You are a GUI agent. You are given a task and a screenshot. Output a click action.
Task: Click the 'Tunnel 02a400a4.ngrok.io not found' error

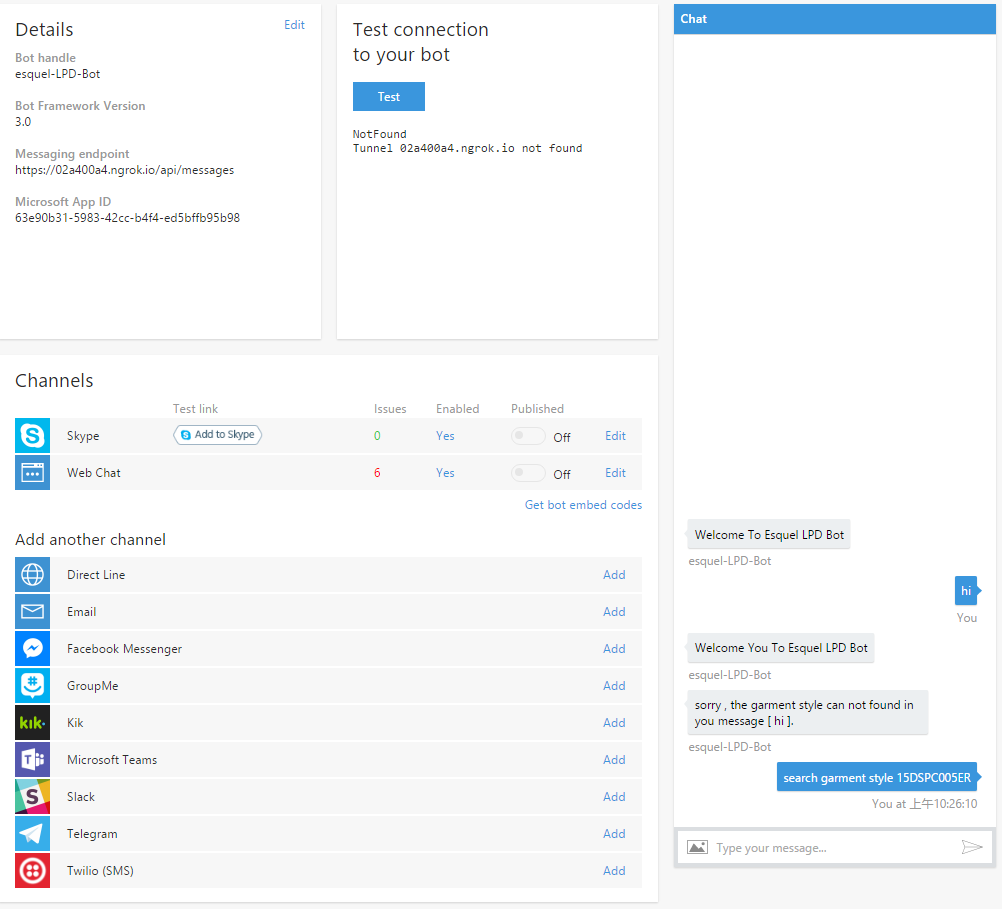(468, 148)
